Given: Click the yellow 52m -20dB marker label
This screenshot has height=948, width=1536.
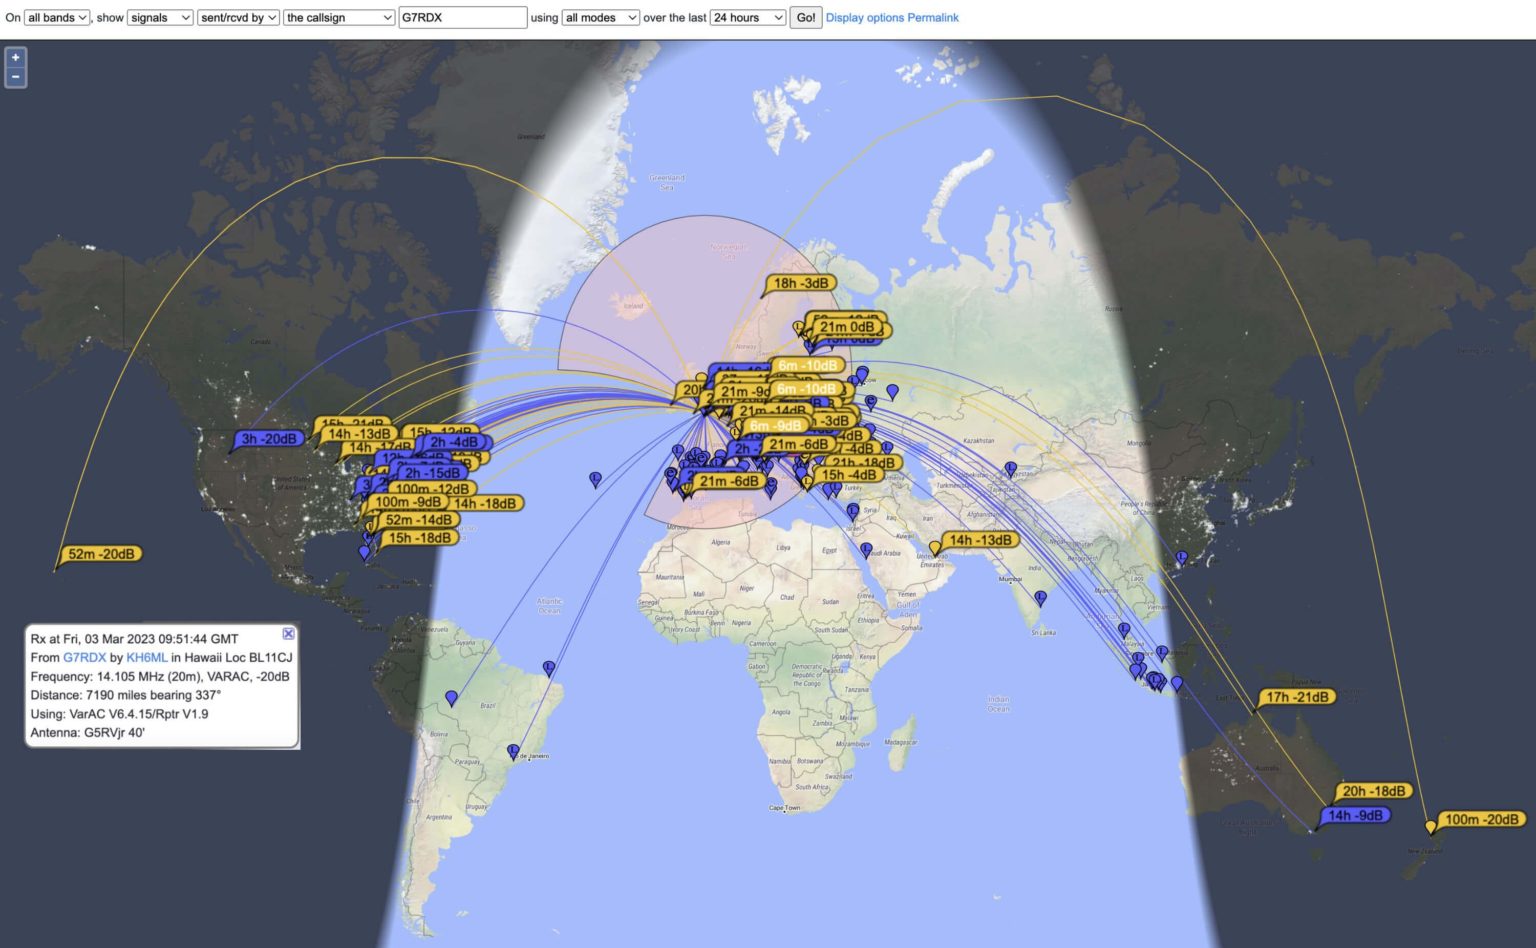Looking at the screenshot, I should pos(101,554).
